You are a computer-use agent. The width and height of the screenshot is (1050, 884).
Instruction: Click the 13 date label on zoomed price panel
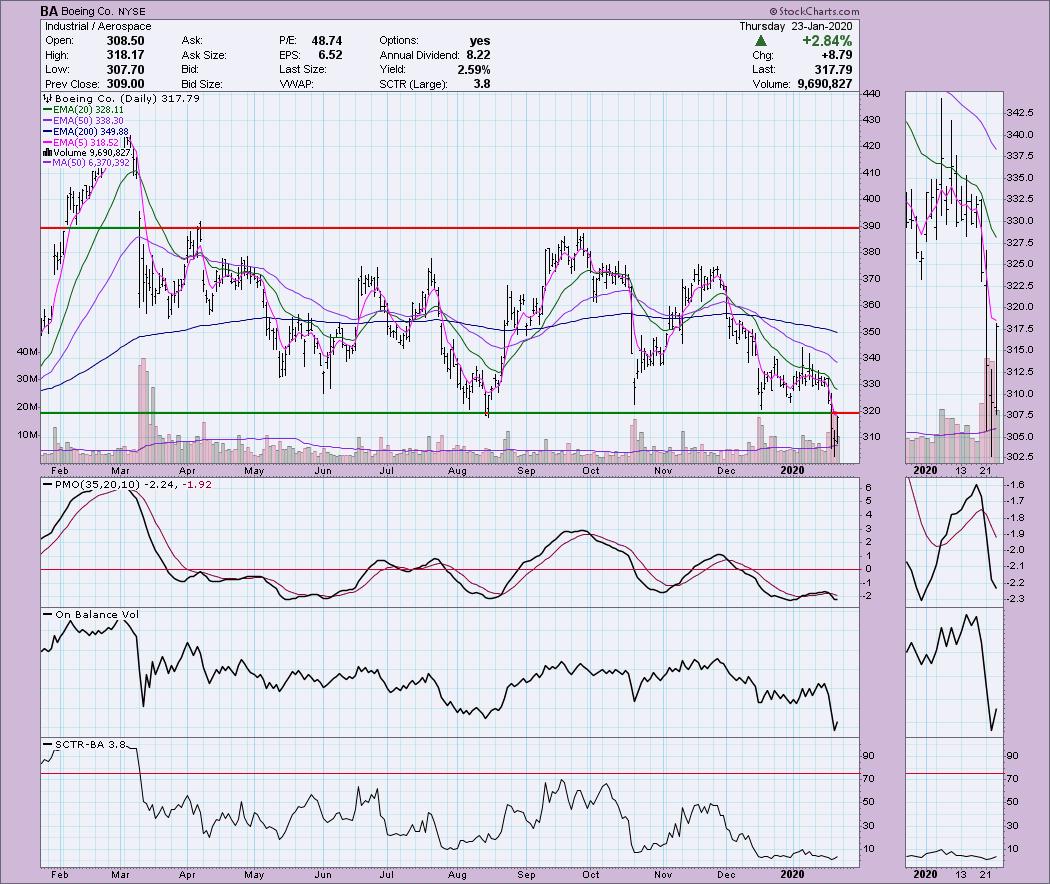coord(960,471)
